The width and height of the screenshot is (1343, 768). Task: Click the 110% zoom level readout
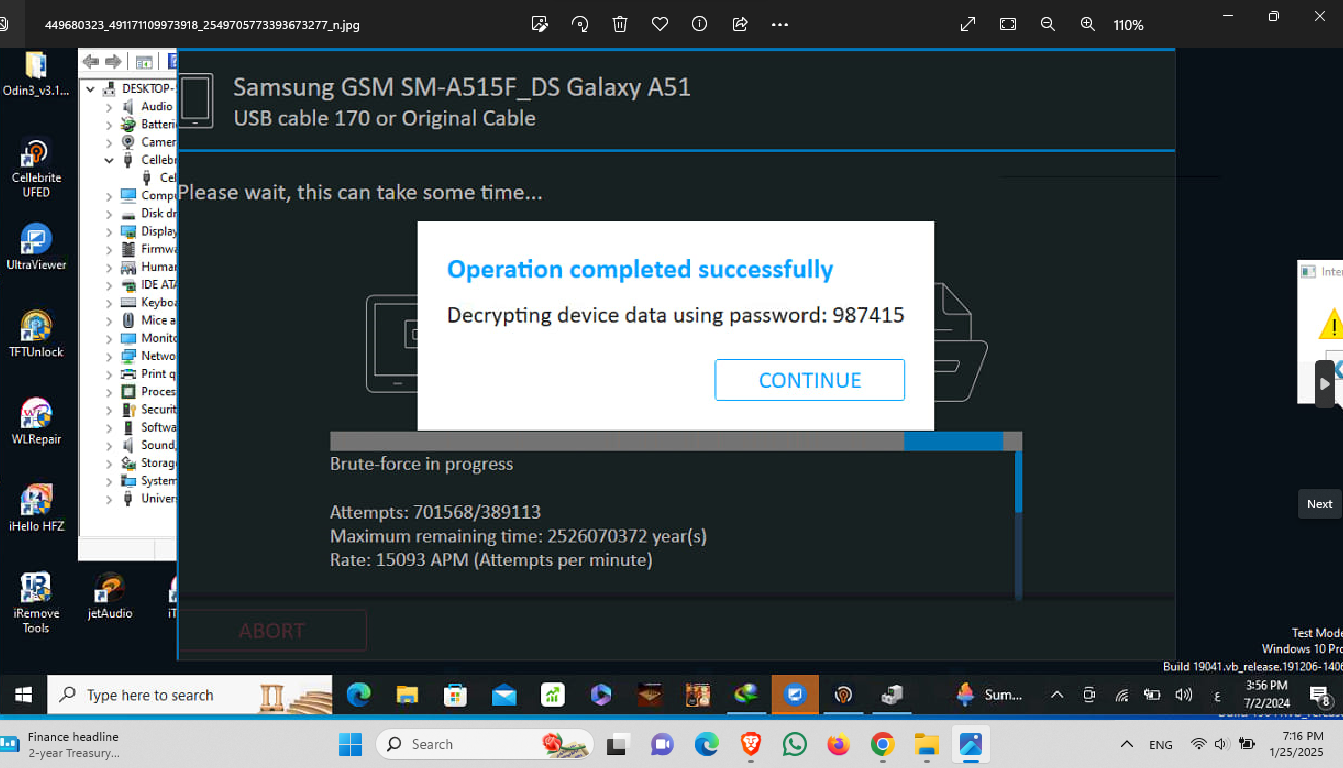pyautogui.click(x=1129, y=25)
